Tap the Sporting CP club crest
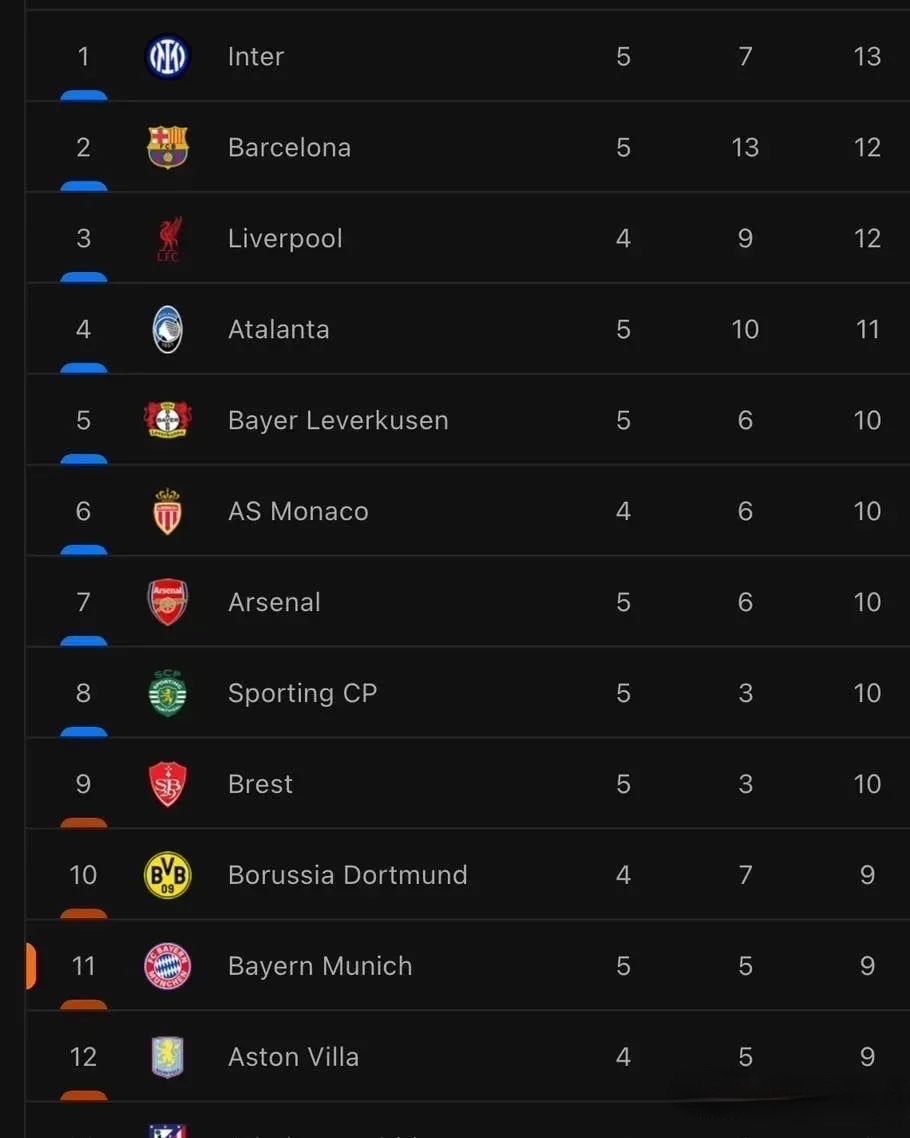This screenshot has width=910, height=1138. (x=167, y=693)
